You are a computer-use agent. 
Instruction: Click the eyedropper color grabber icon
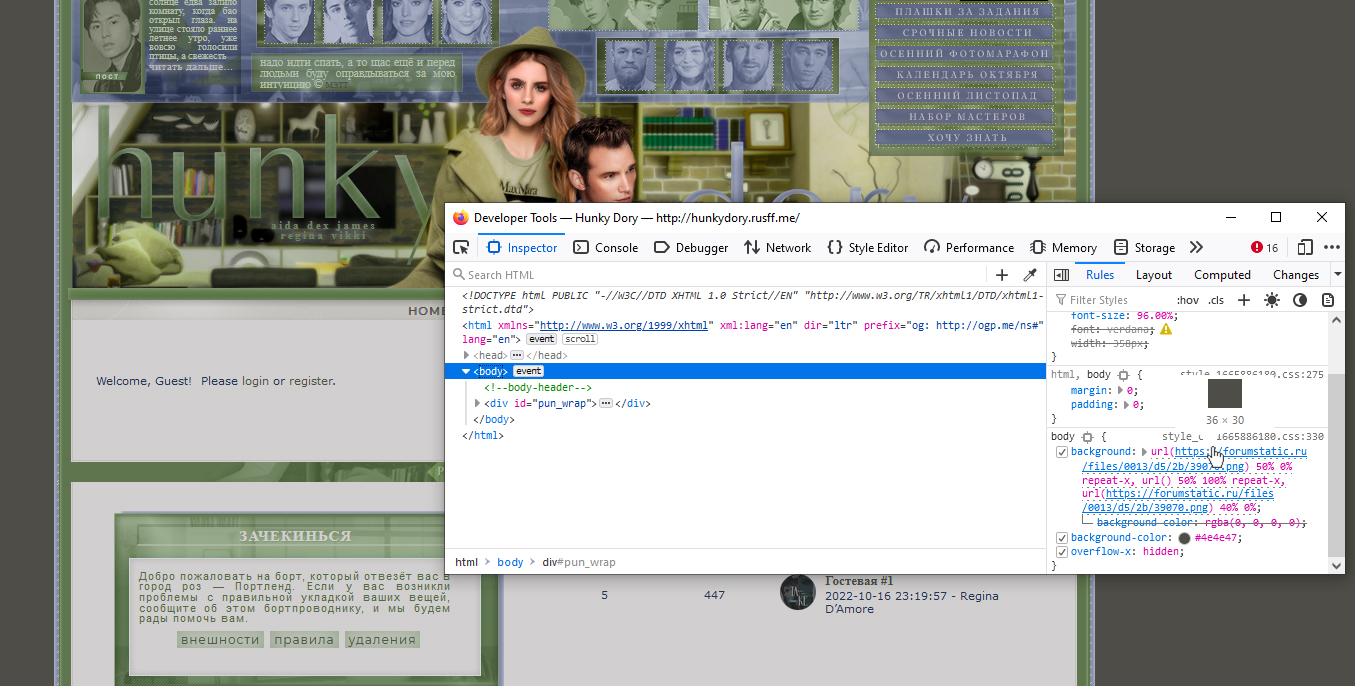(x=1029, y=275)
